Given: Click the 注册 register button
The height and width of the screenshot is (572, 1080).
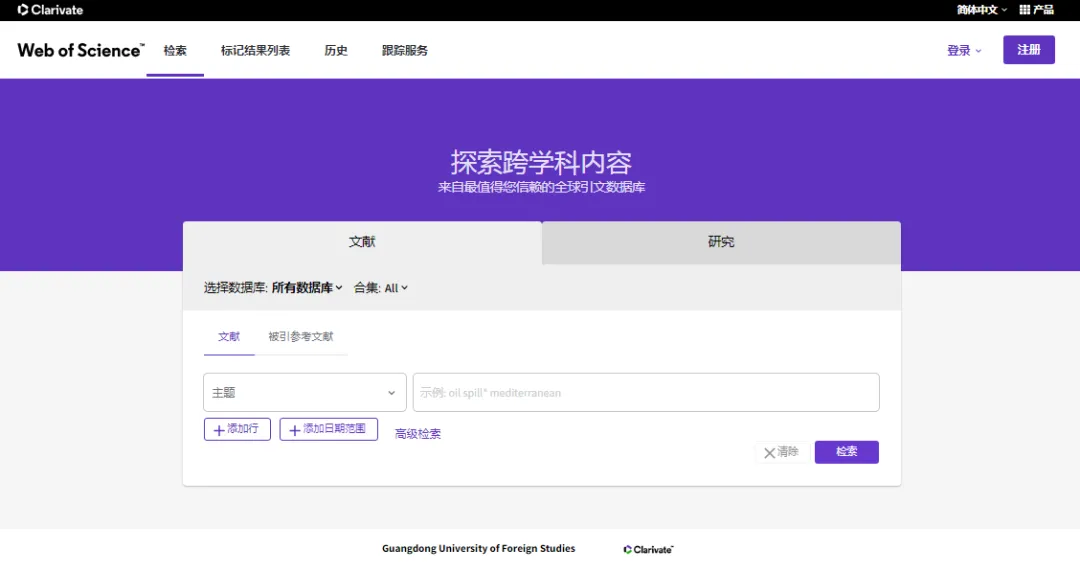Looking at the screenshot, I should point(1029,50).
